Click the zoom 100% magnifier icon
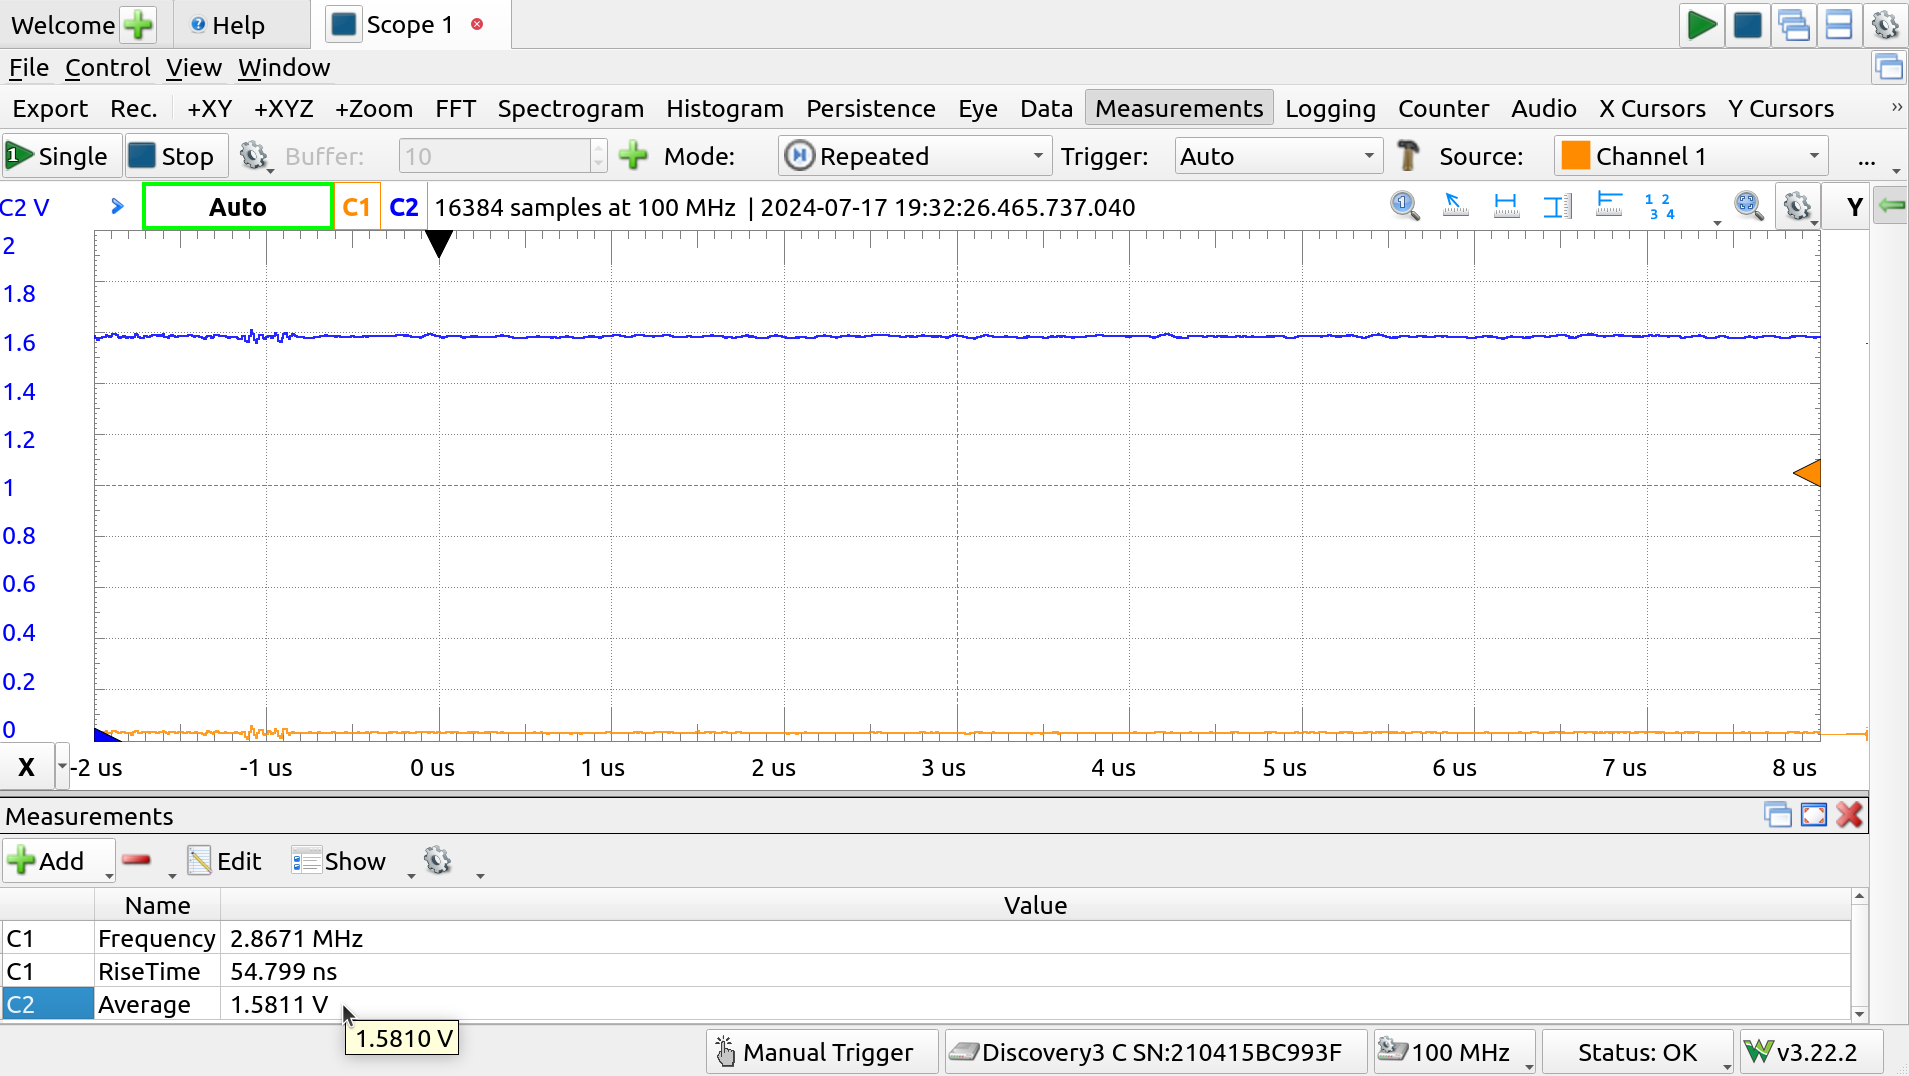This screenshot has height=1076, width=1909. pyautogui.click(x=1404, y=206)
